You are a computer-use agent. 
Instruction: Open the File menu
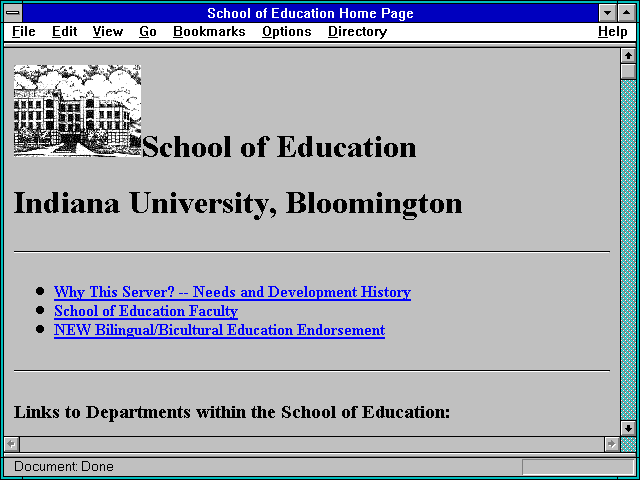23,31
